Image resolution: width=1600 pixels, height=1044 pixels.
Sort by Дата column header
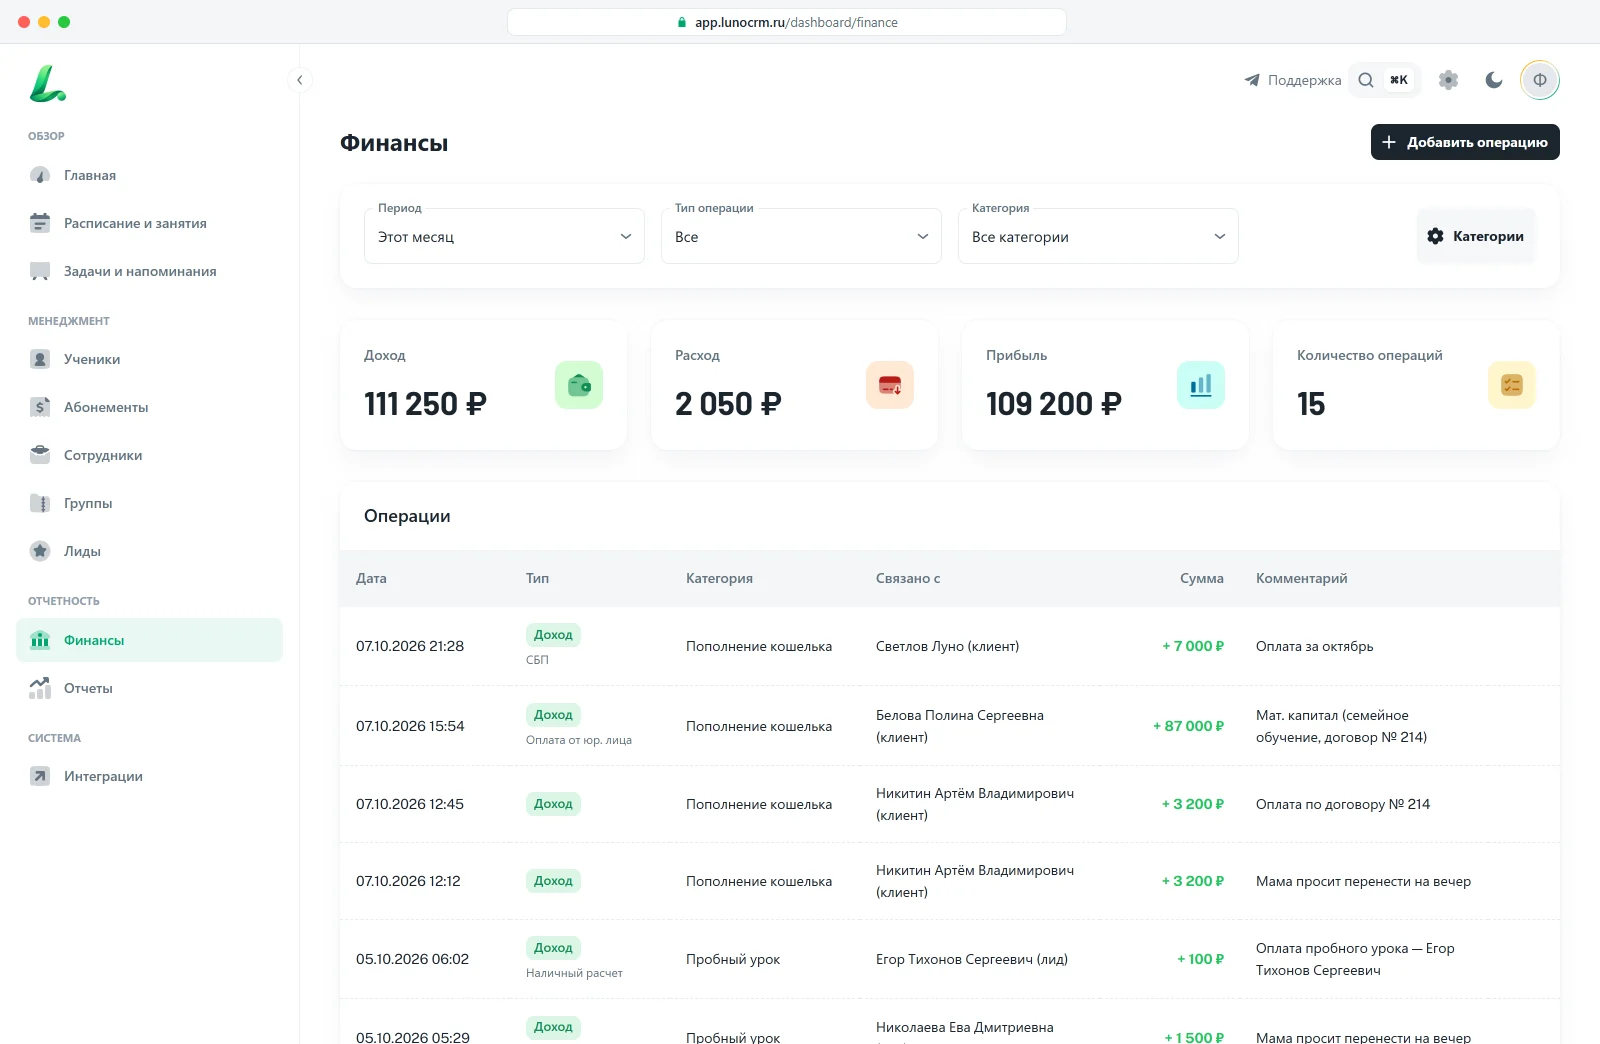click(371, 578)
